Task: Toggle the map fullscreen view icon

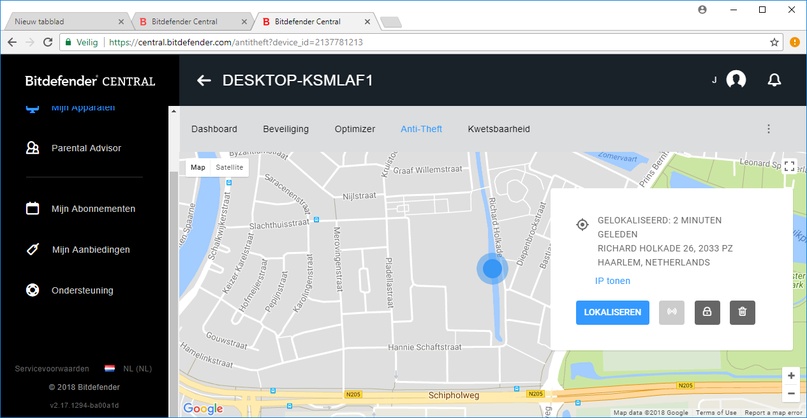Action: click(790, 166)
